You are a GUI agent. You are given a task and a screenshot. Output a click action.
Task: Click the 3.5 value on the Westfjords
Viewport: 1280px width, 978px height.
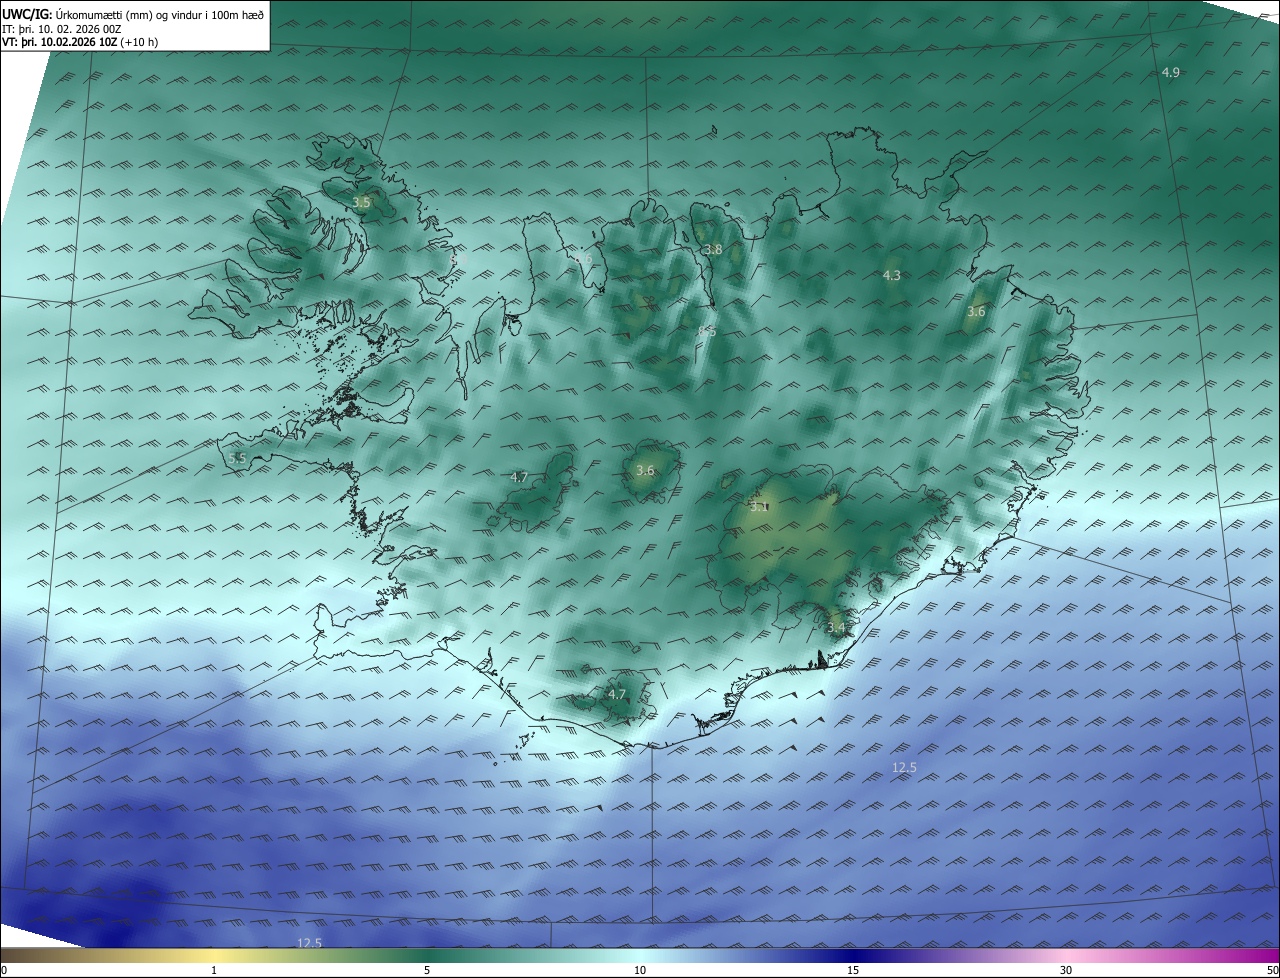361,202
